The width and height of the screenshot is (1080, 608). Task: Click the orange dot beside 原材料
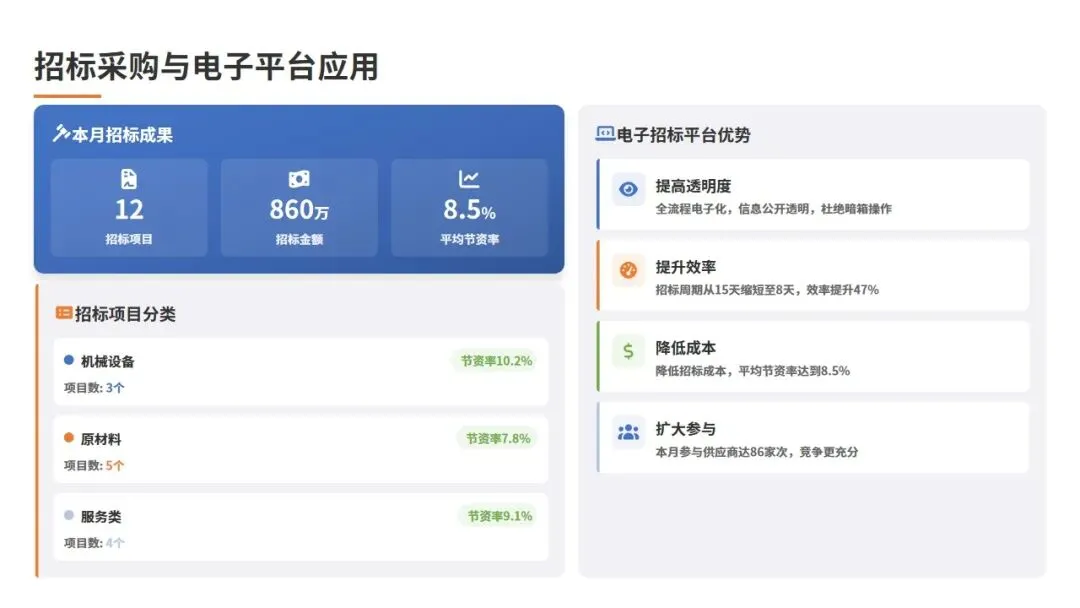[x=69, y=437]
